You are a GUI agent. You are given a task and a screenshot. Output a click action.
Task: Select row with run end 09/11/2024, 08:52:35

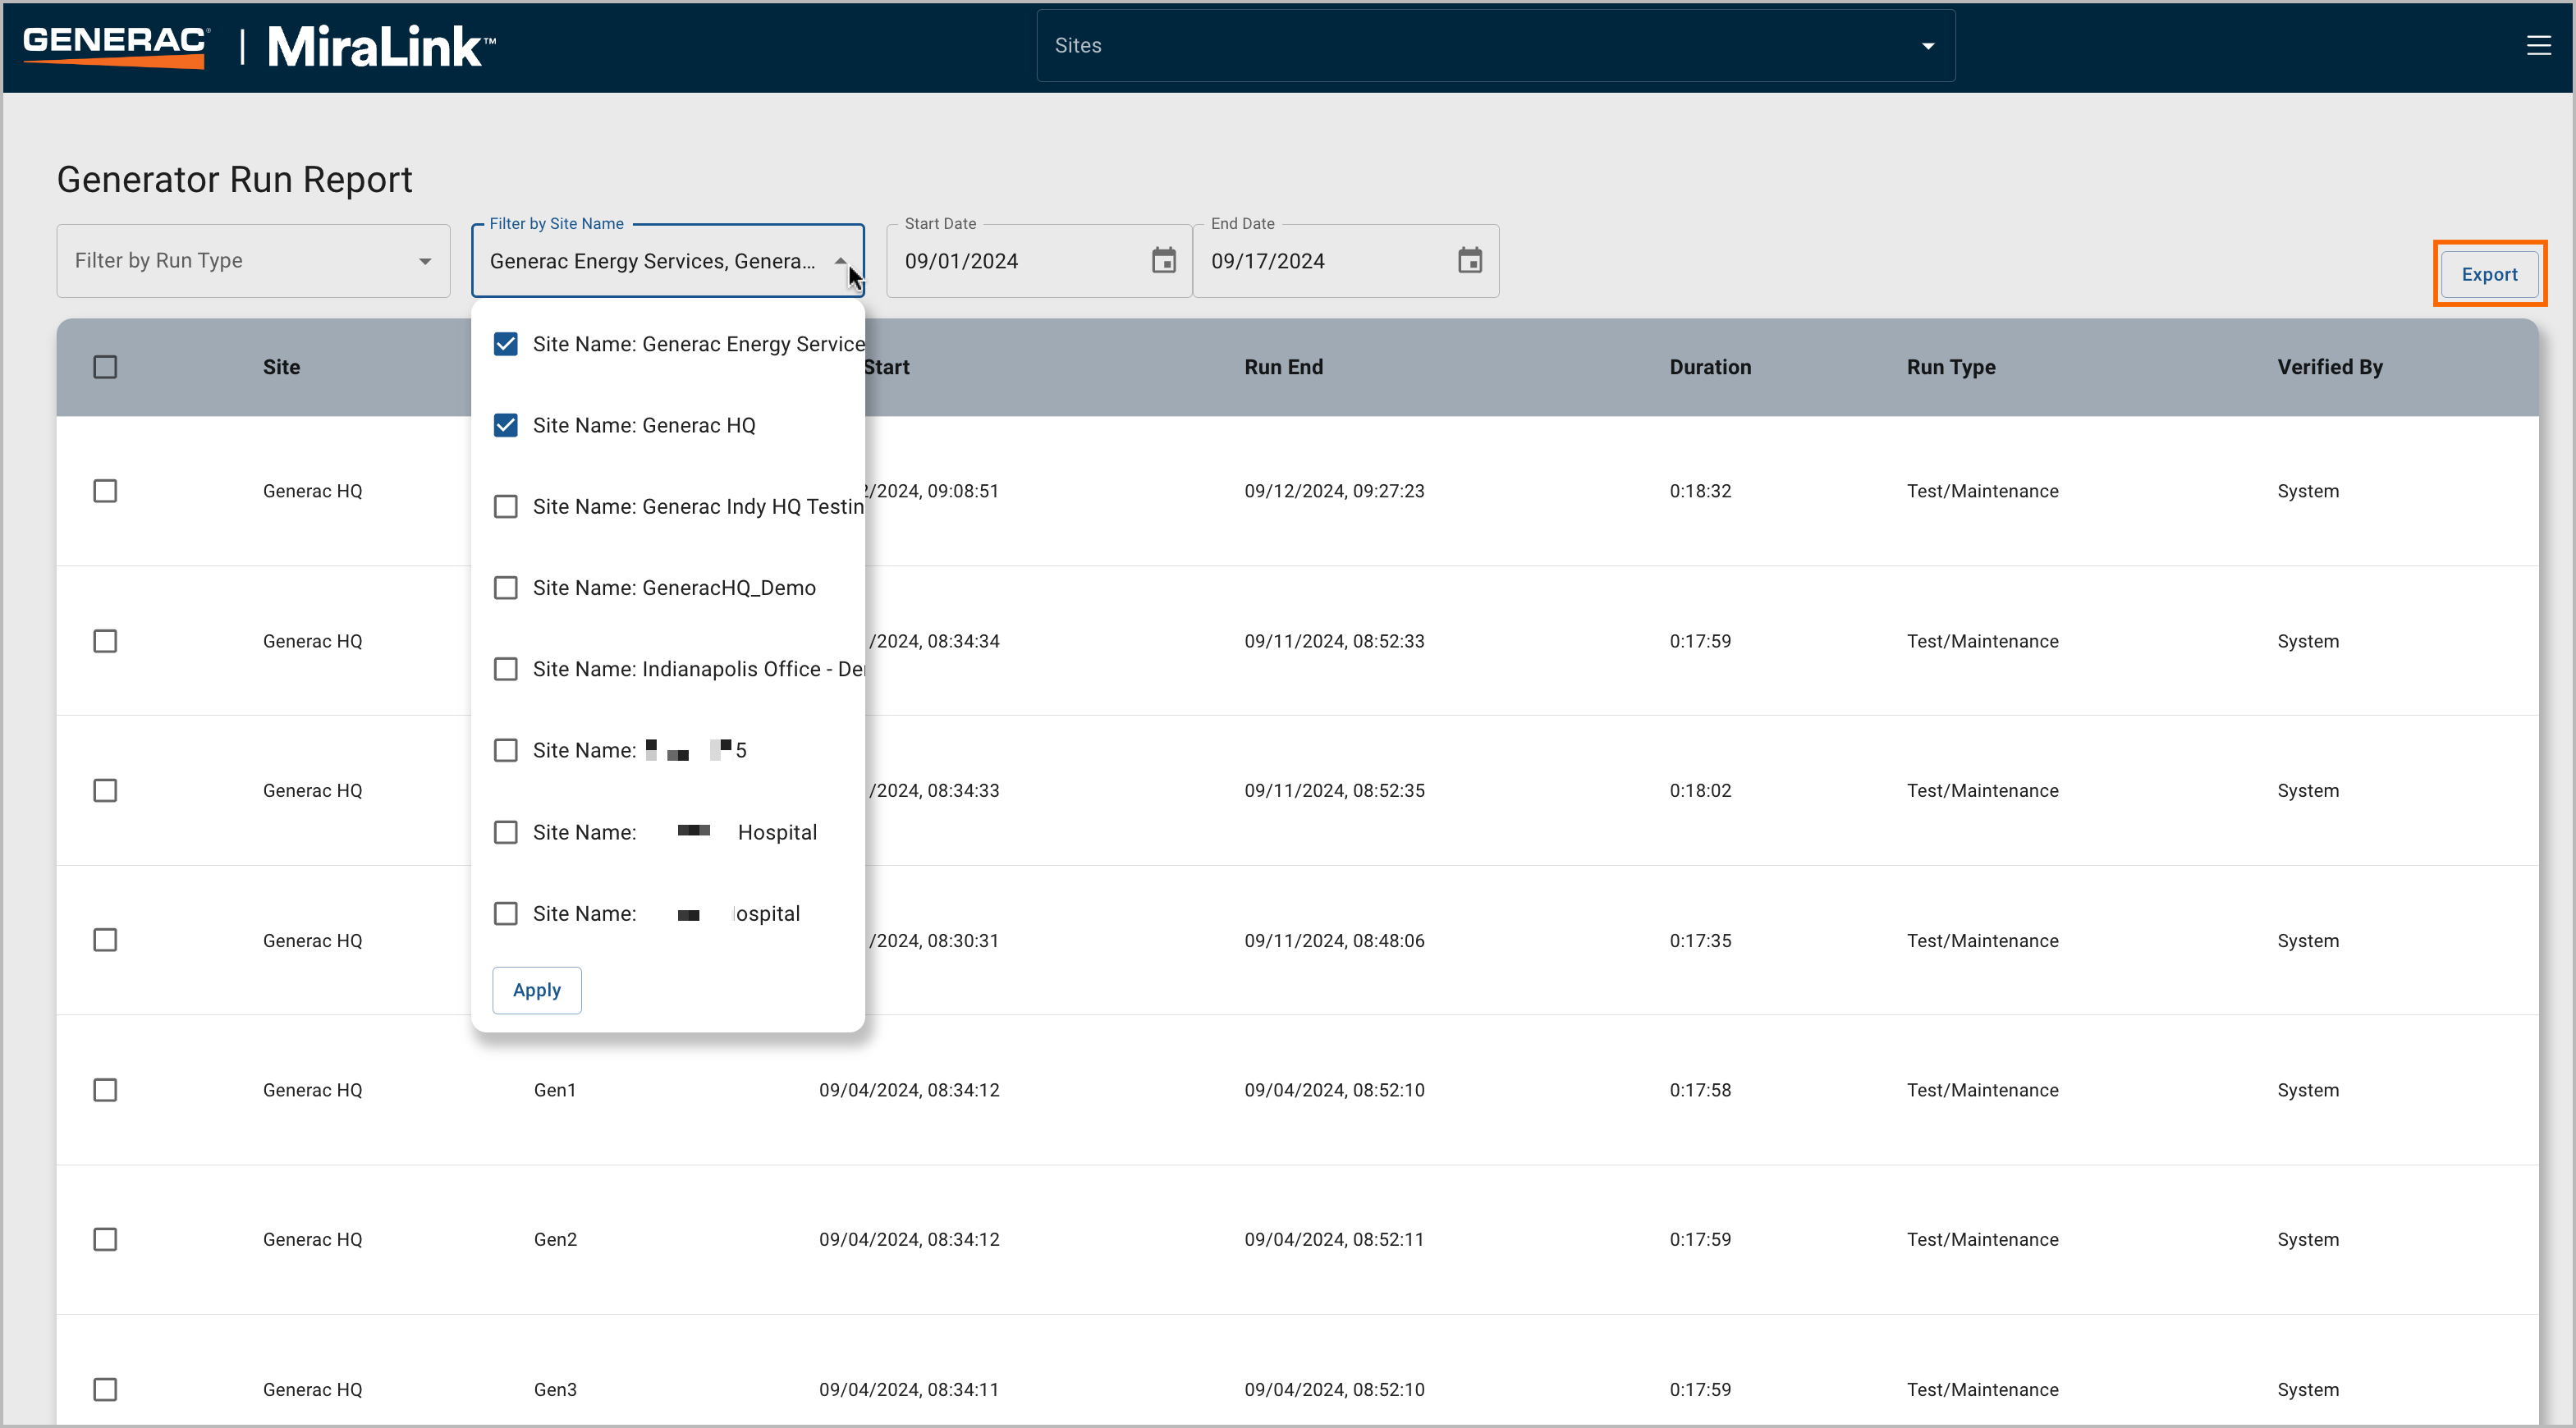point(105,791)
